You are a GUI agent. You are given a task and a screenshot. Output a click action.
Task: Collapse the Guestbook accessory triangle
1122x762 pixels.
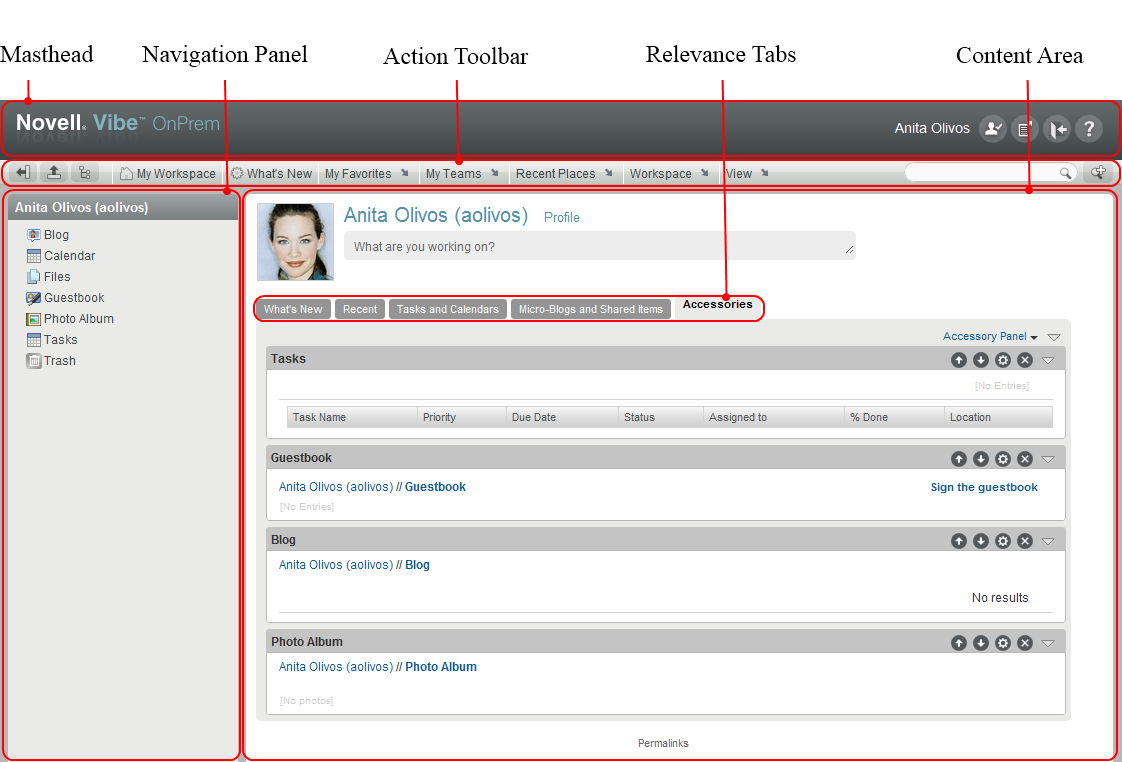pyautogui.click(x=1048, y=459)
